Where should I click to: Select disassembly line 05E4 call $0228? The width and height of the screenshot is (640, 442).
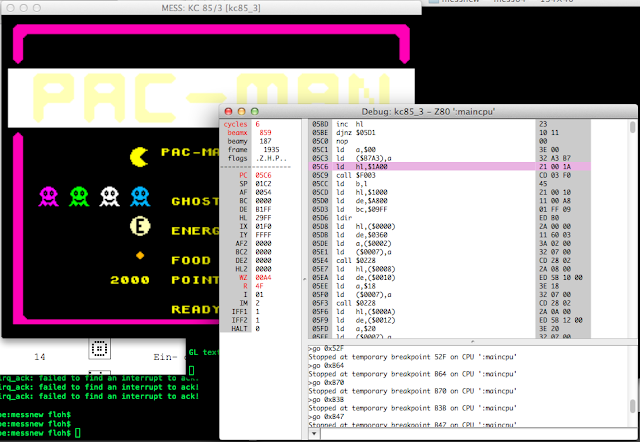450,260
